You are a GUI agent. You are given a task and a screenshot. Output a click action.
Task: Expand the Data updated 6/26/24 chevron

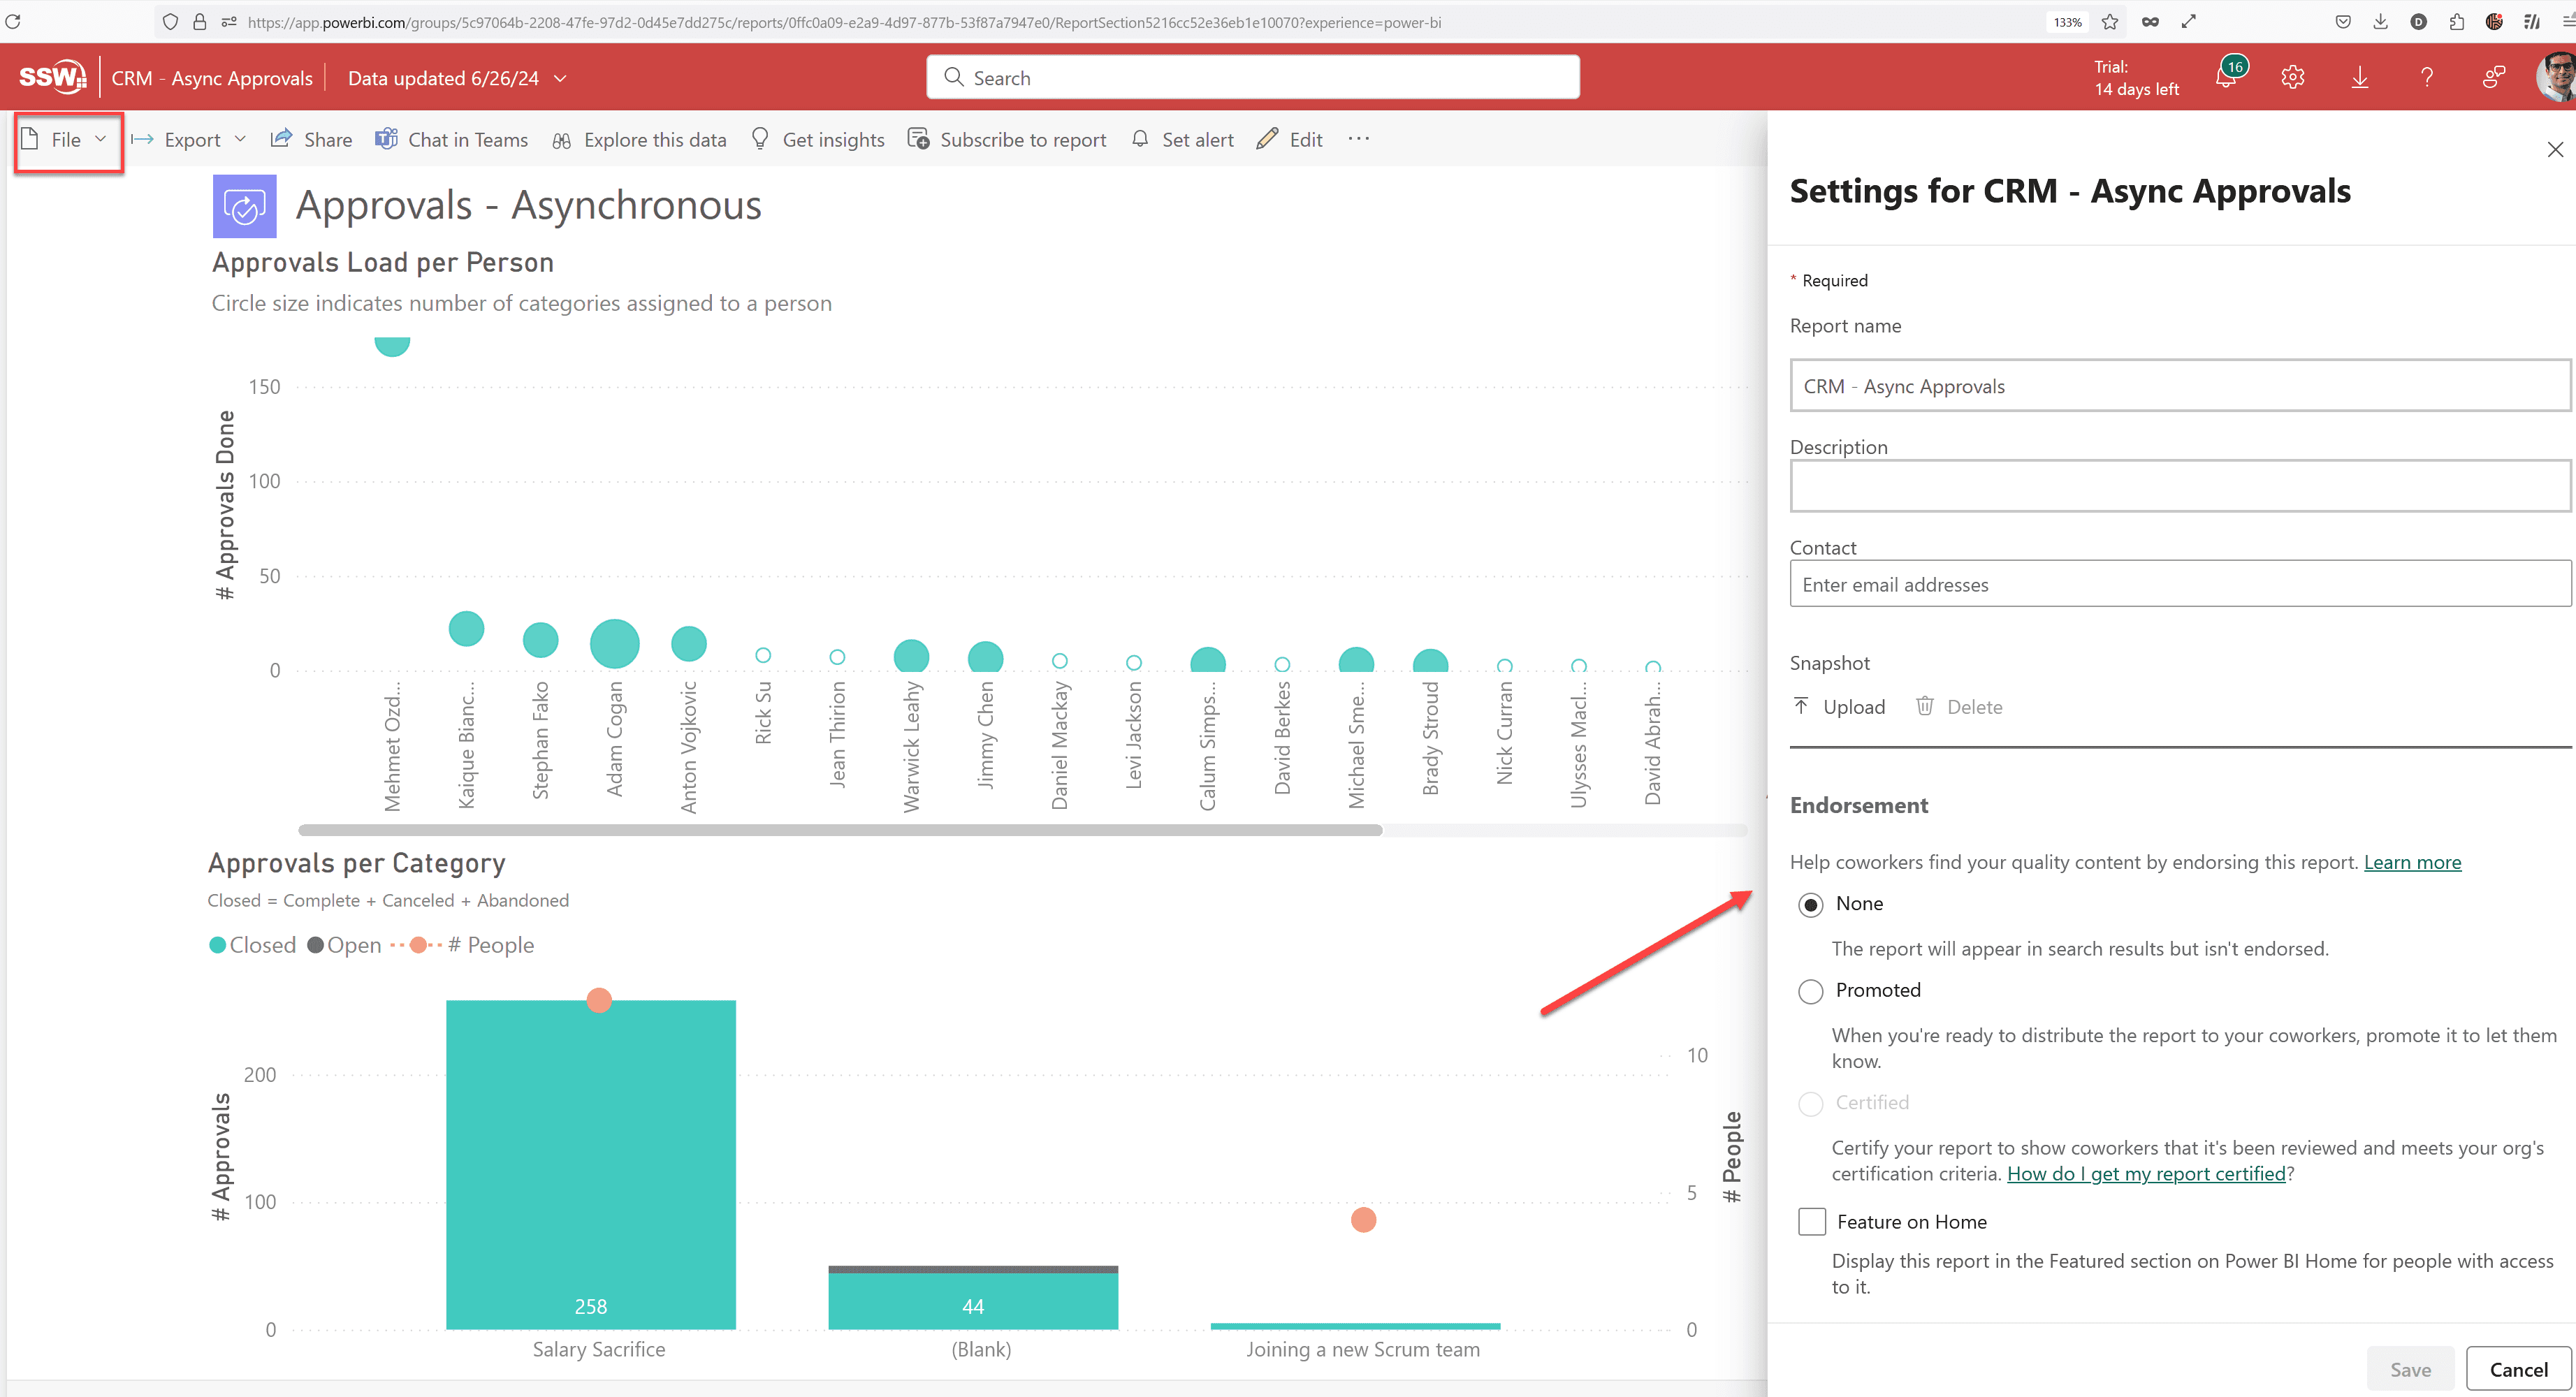(x=560, y=78)
